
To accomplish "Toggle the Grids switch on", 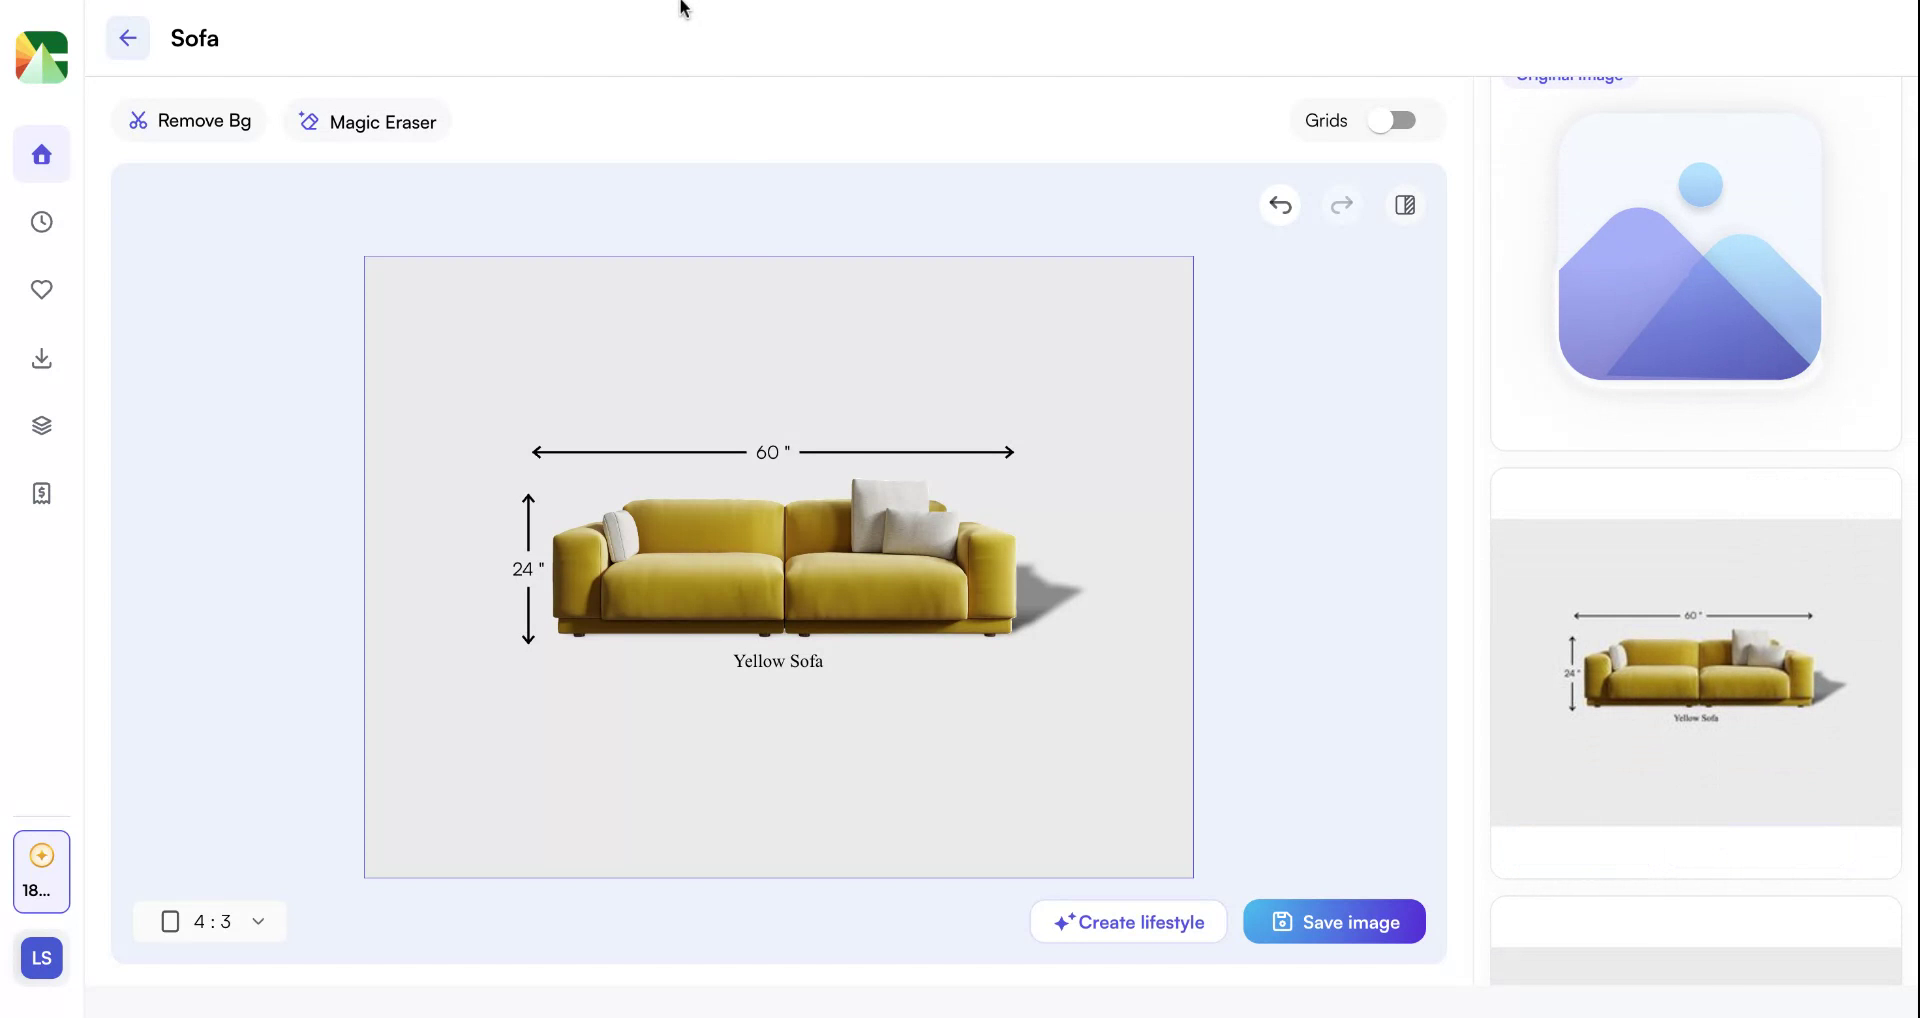I will point(1393,120).
